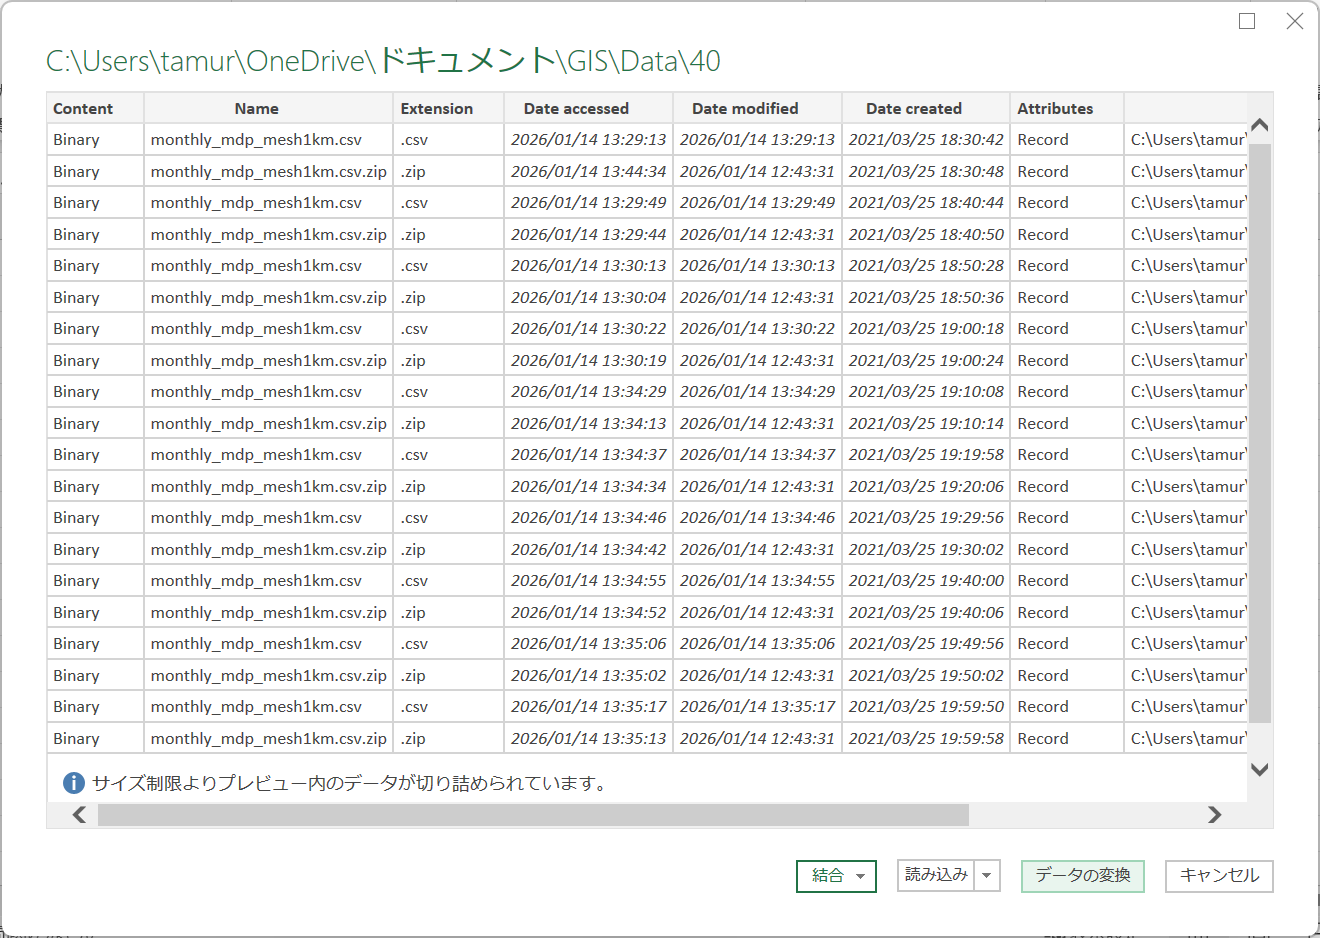1320x938 pixels.
Task: Click the Date modified column header
Action: (x=745, y=108)
